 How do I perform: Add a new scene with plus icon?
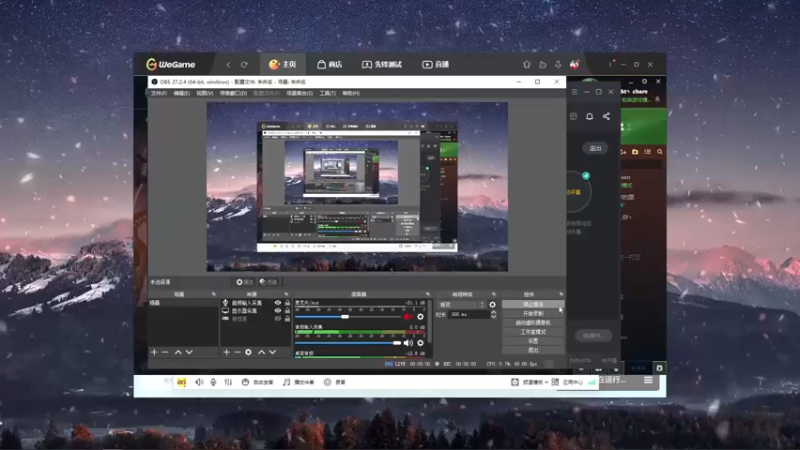click(x=154, y=352)
